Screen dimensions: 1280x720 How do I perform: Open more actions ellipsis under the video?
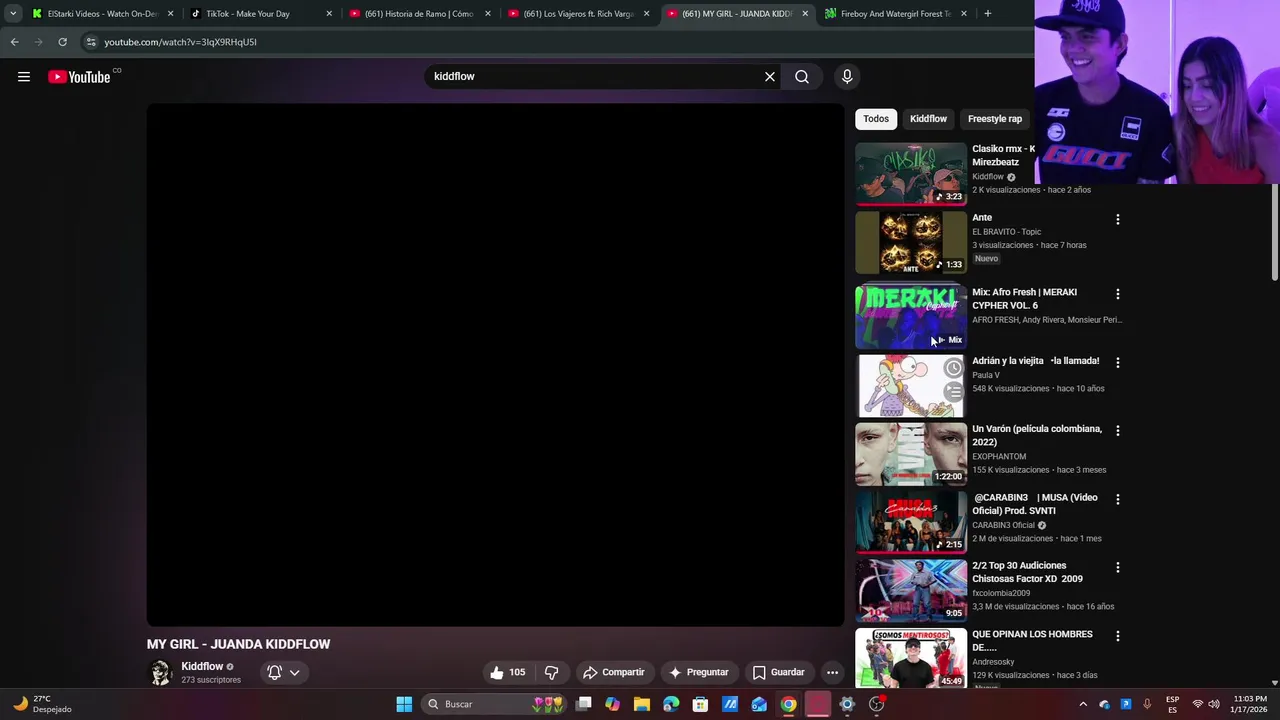click(x=832, y=672)
